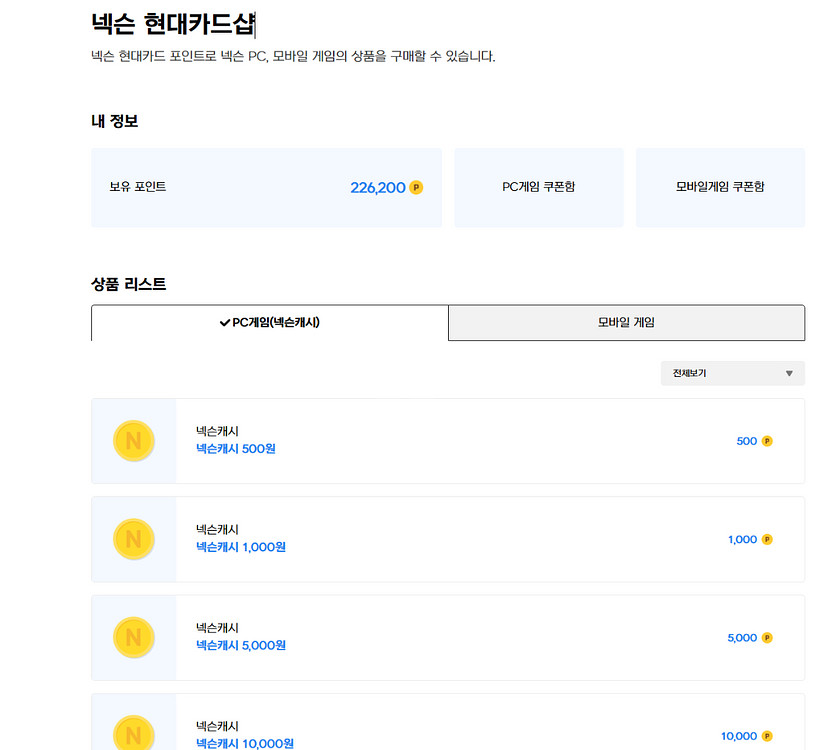
Task: Click the 상품 리스트 heading
Action: [128, 284]
